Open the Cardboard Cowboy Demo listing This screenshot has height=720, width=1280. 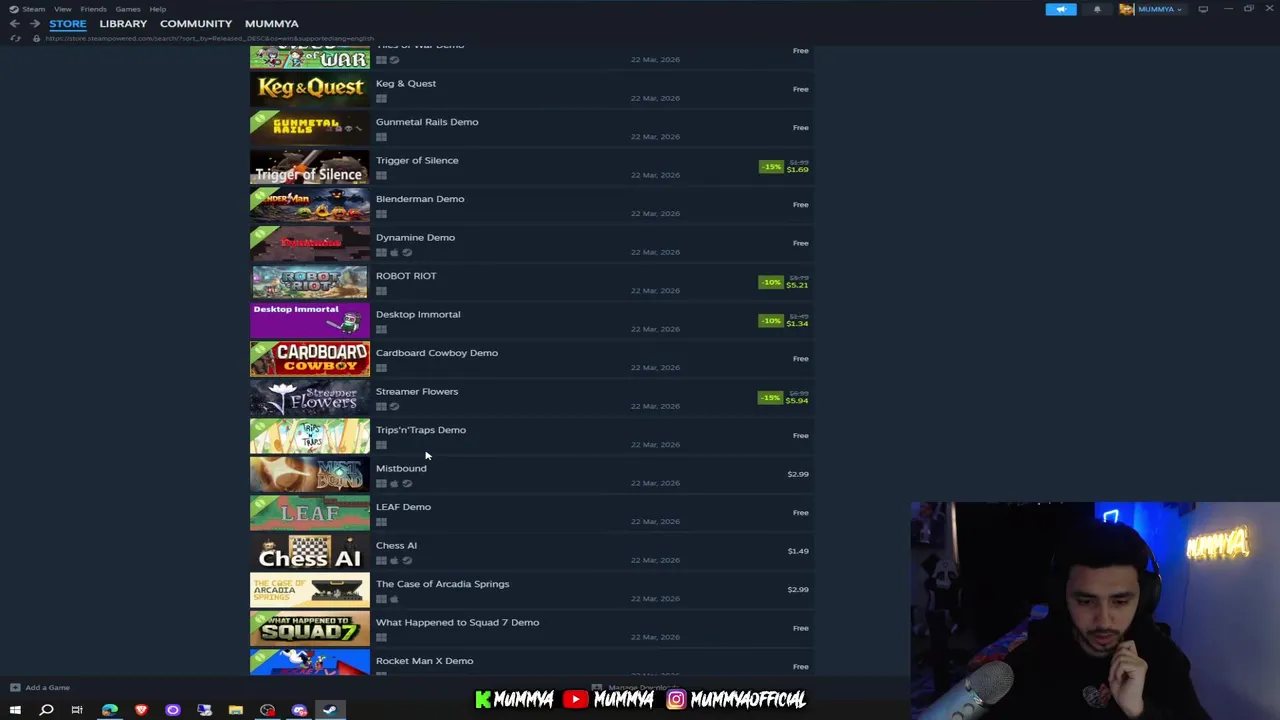point(531,358)
